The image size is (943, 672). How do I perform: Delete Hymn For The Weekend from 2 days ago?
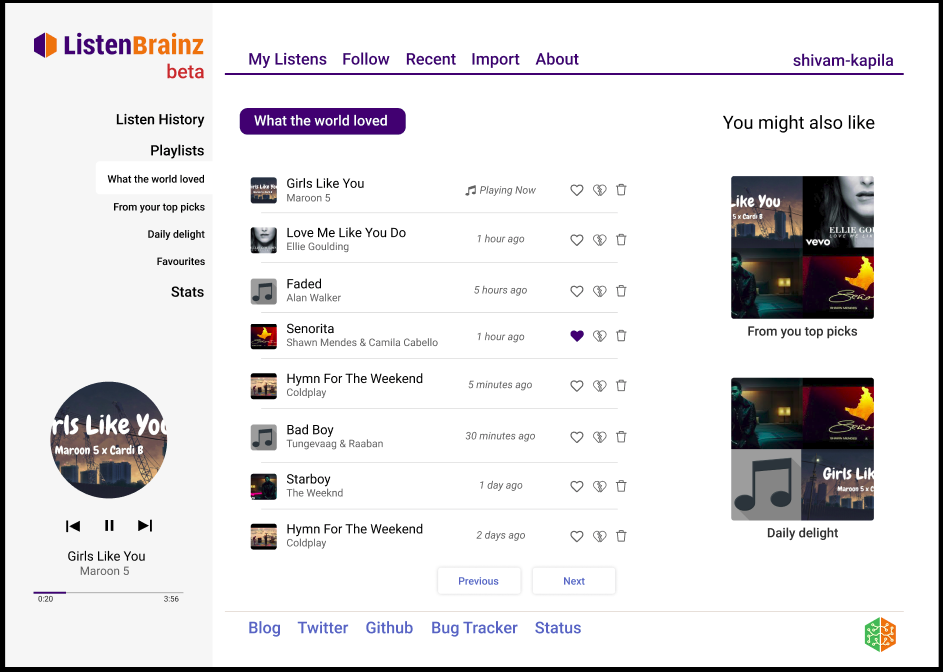click(x=621, y=535)
